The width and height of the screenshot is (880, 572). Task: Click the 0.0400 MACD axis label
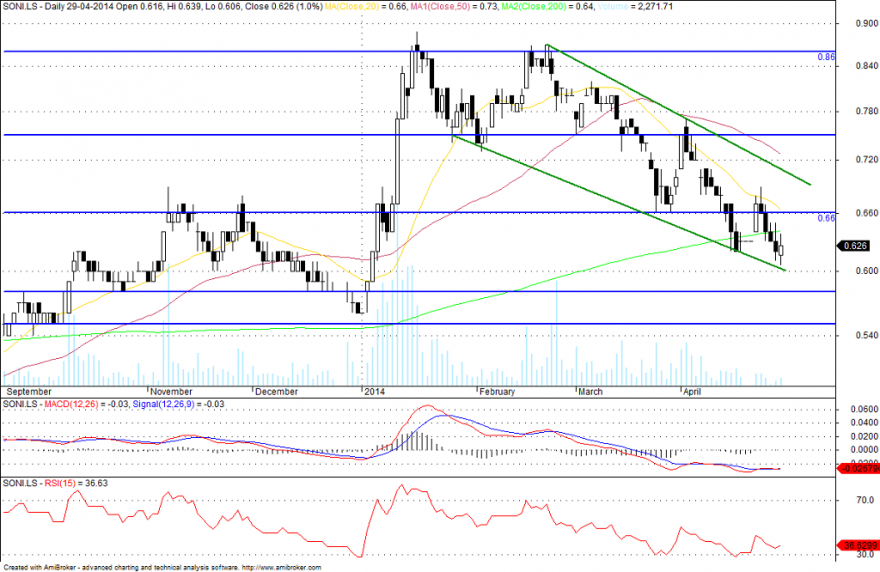(x=864, y=422)
